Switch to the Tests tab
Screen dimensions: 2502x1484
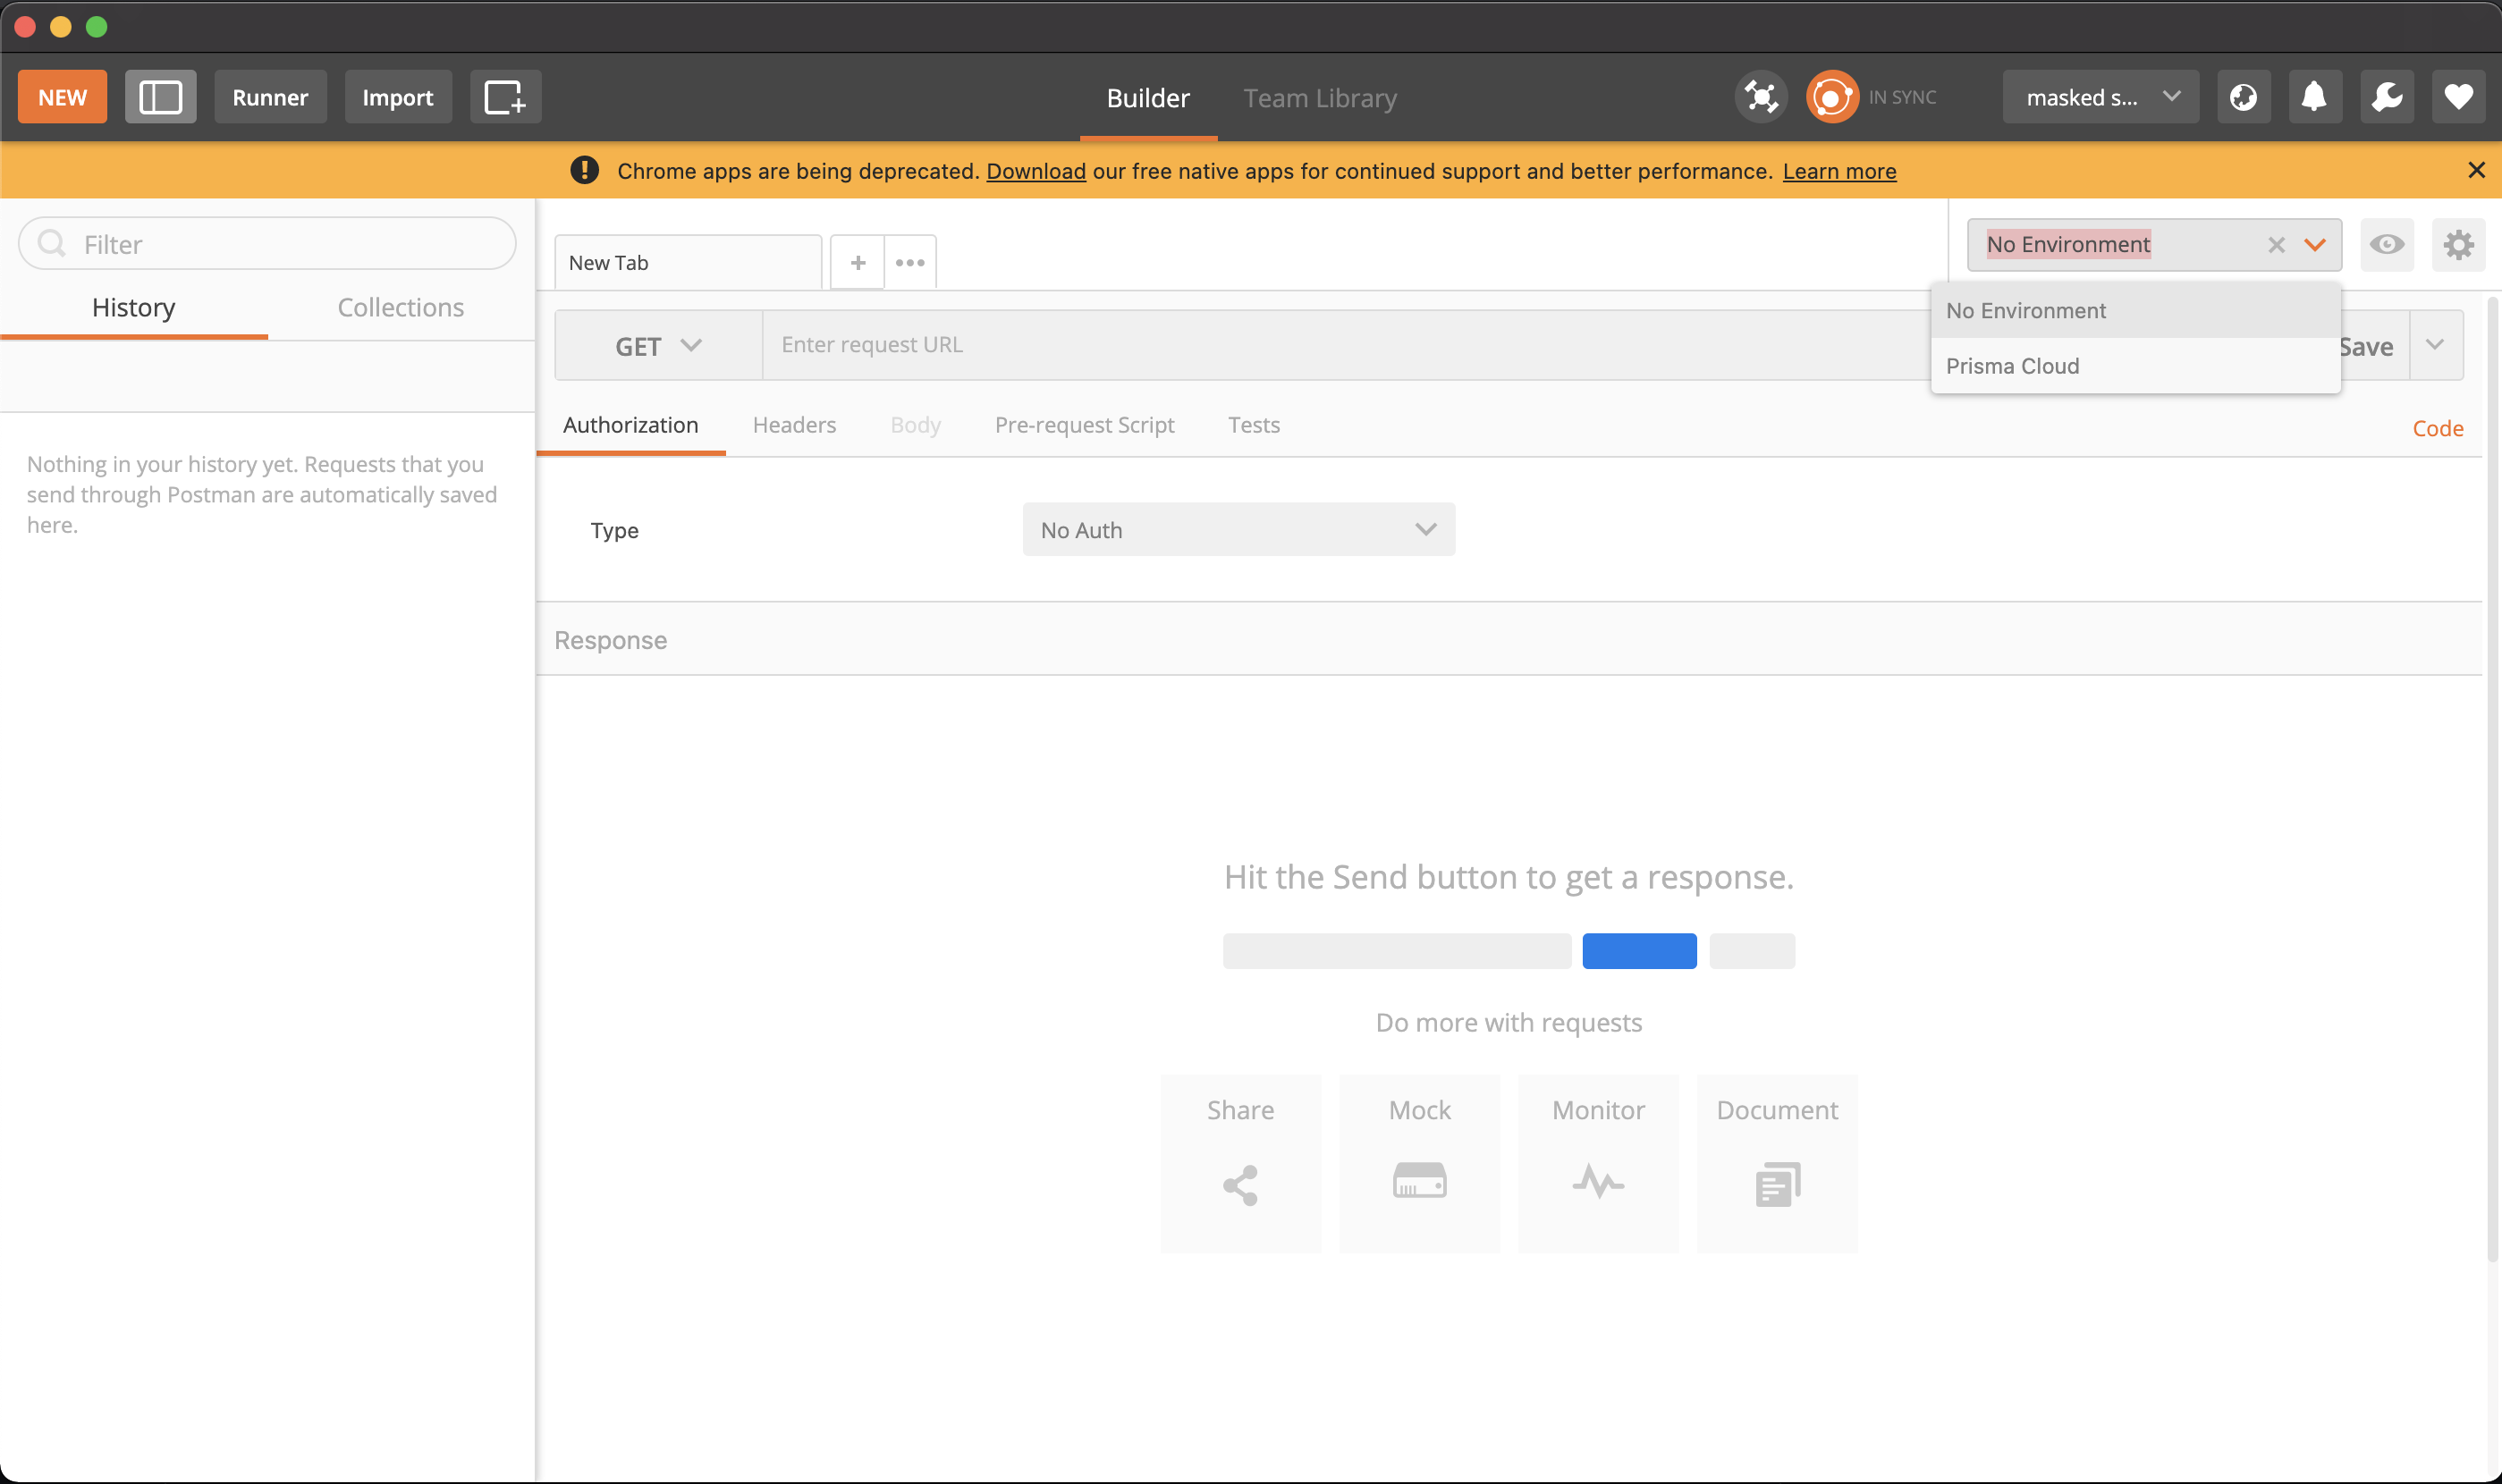tap(1255, 424)
